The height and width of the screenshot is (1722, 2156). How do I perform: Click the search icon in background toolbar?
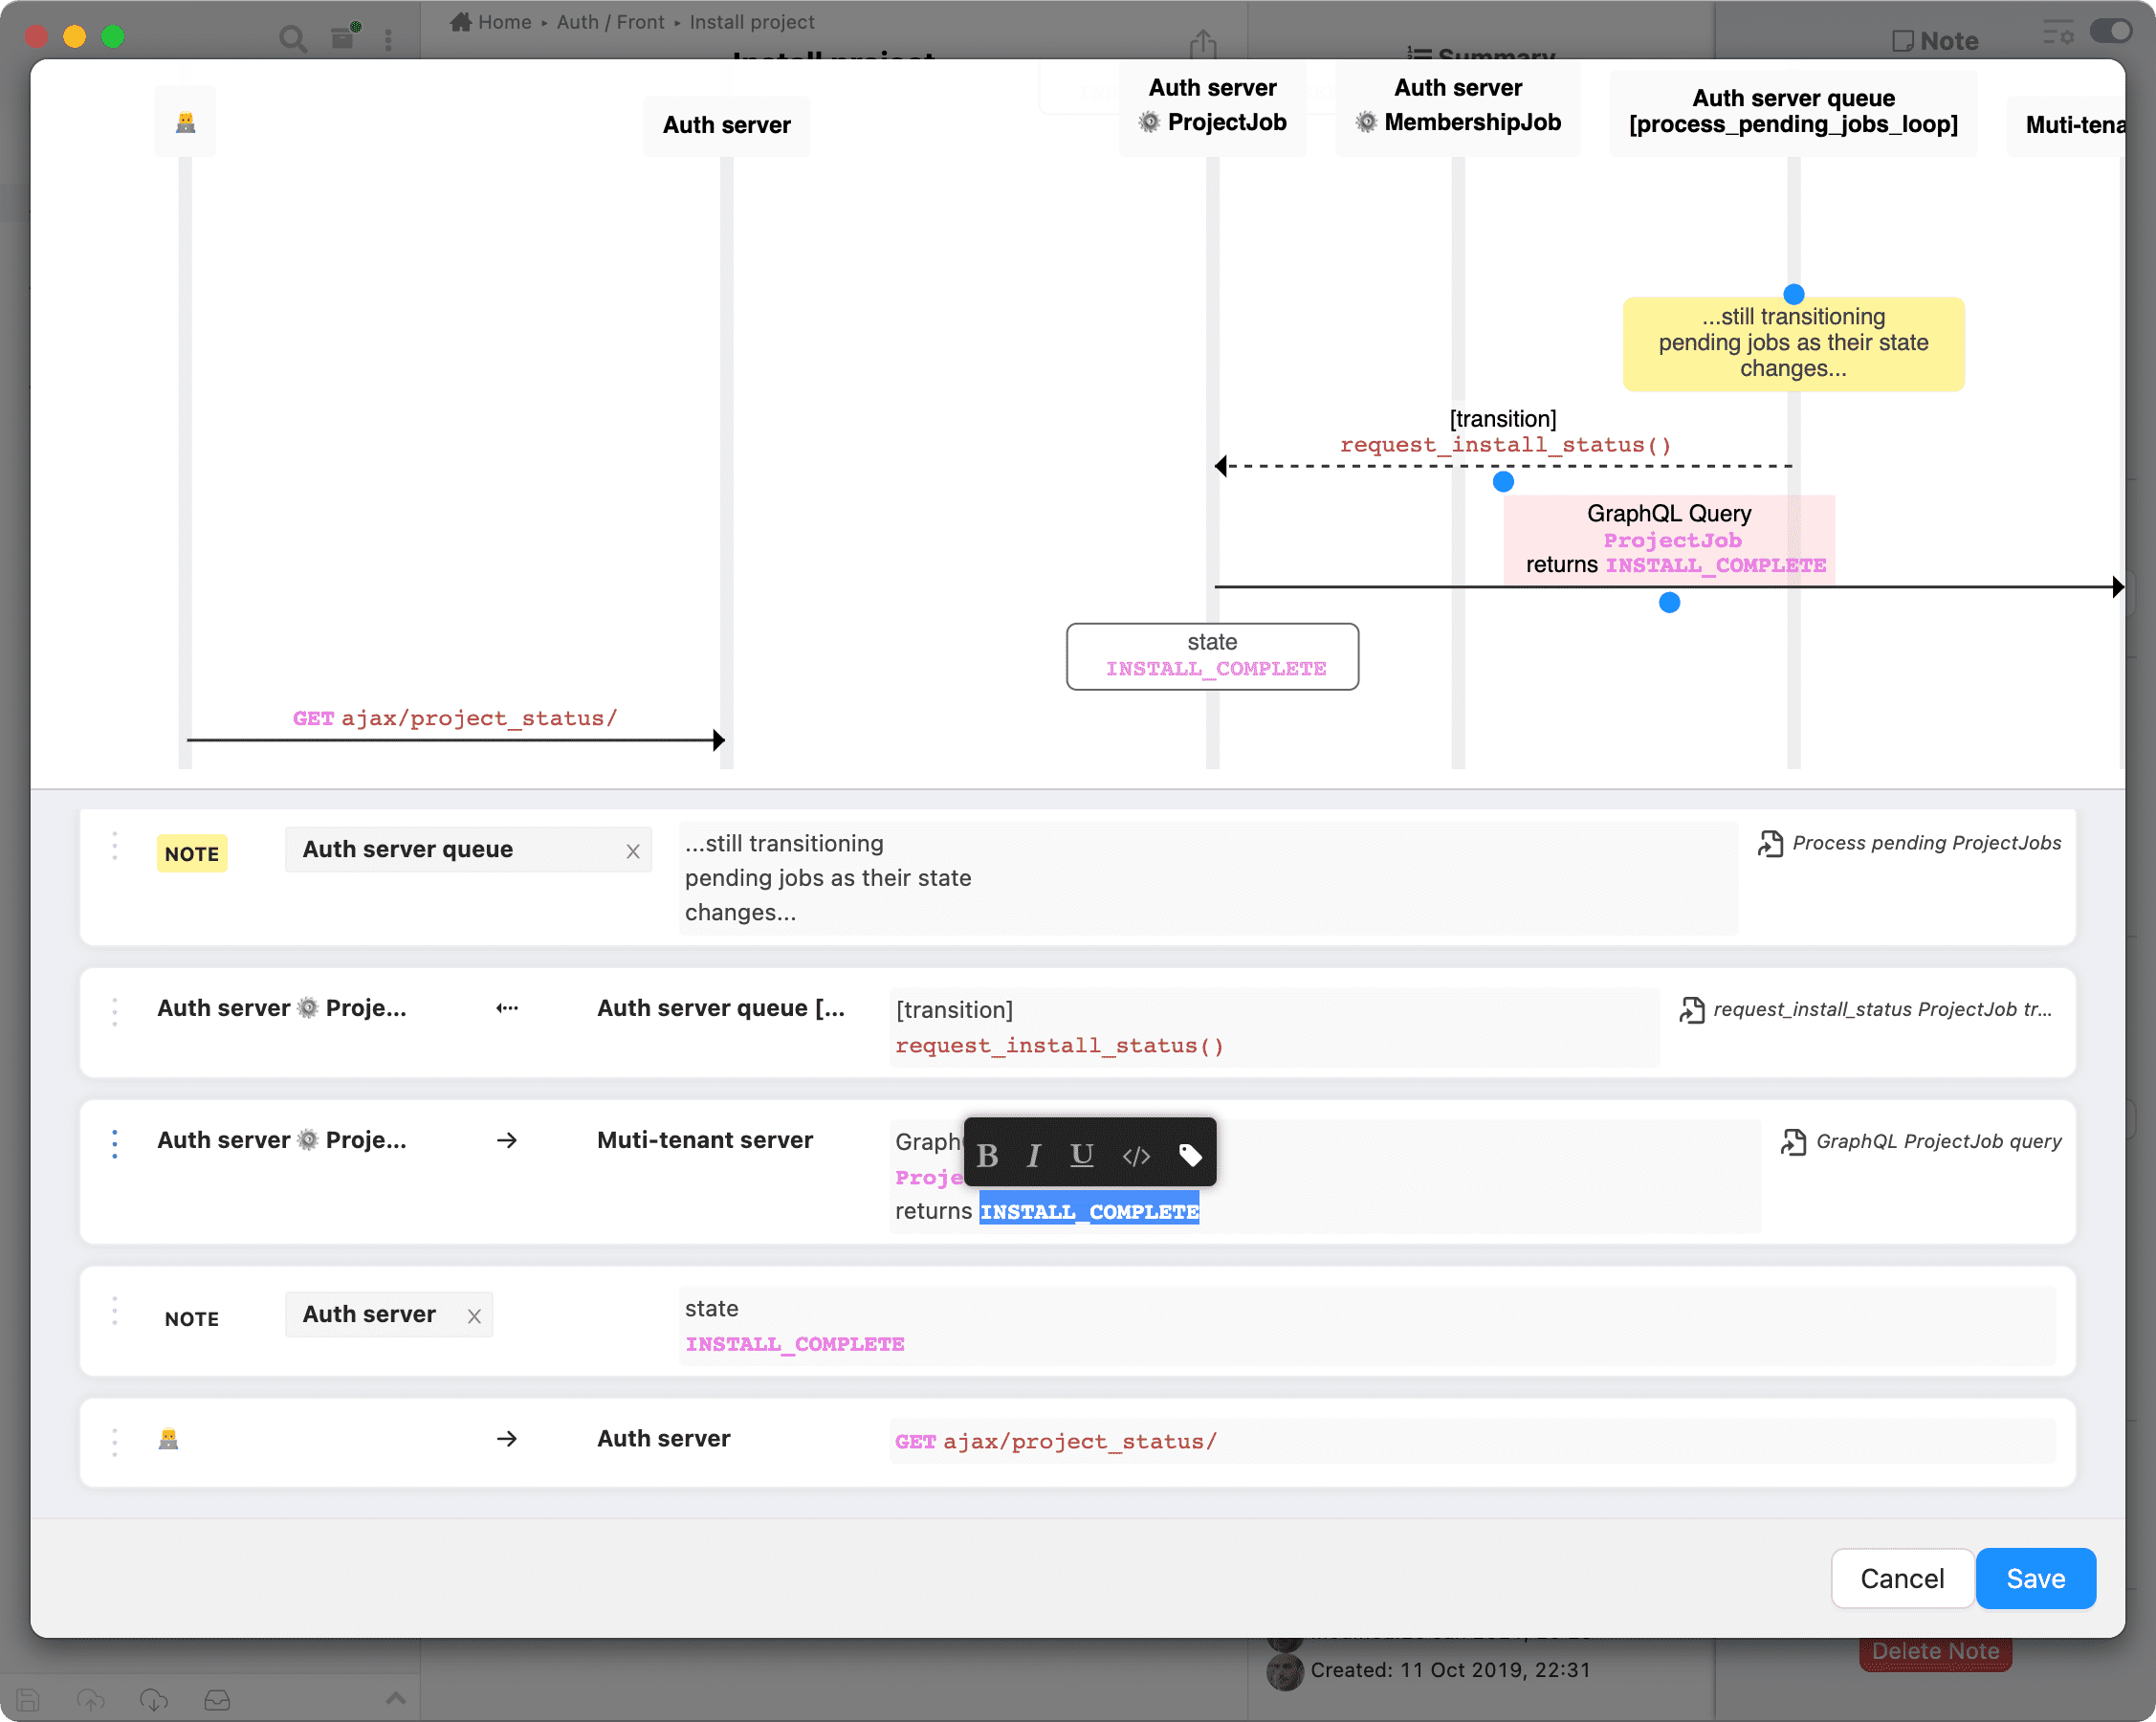293,38
